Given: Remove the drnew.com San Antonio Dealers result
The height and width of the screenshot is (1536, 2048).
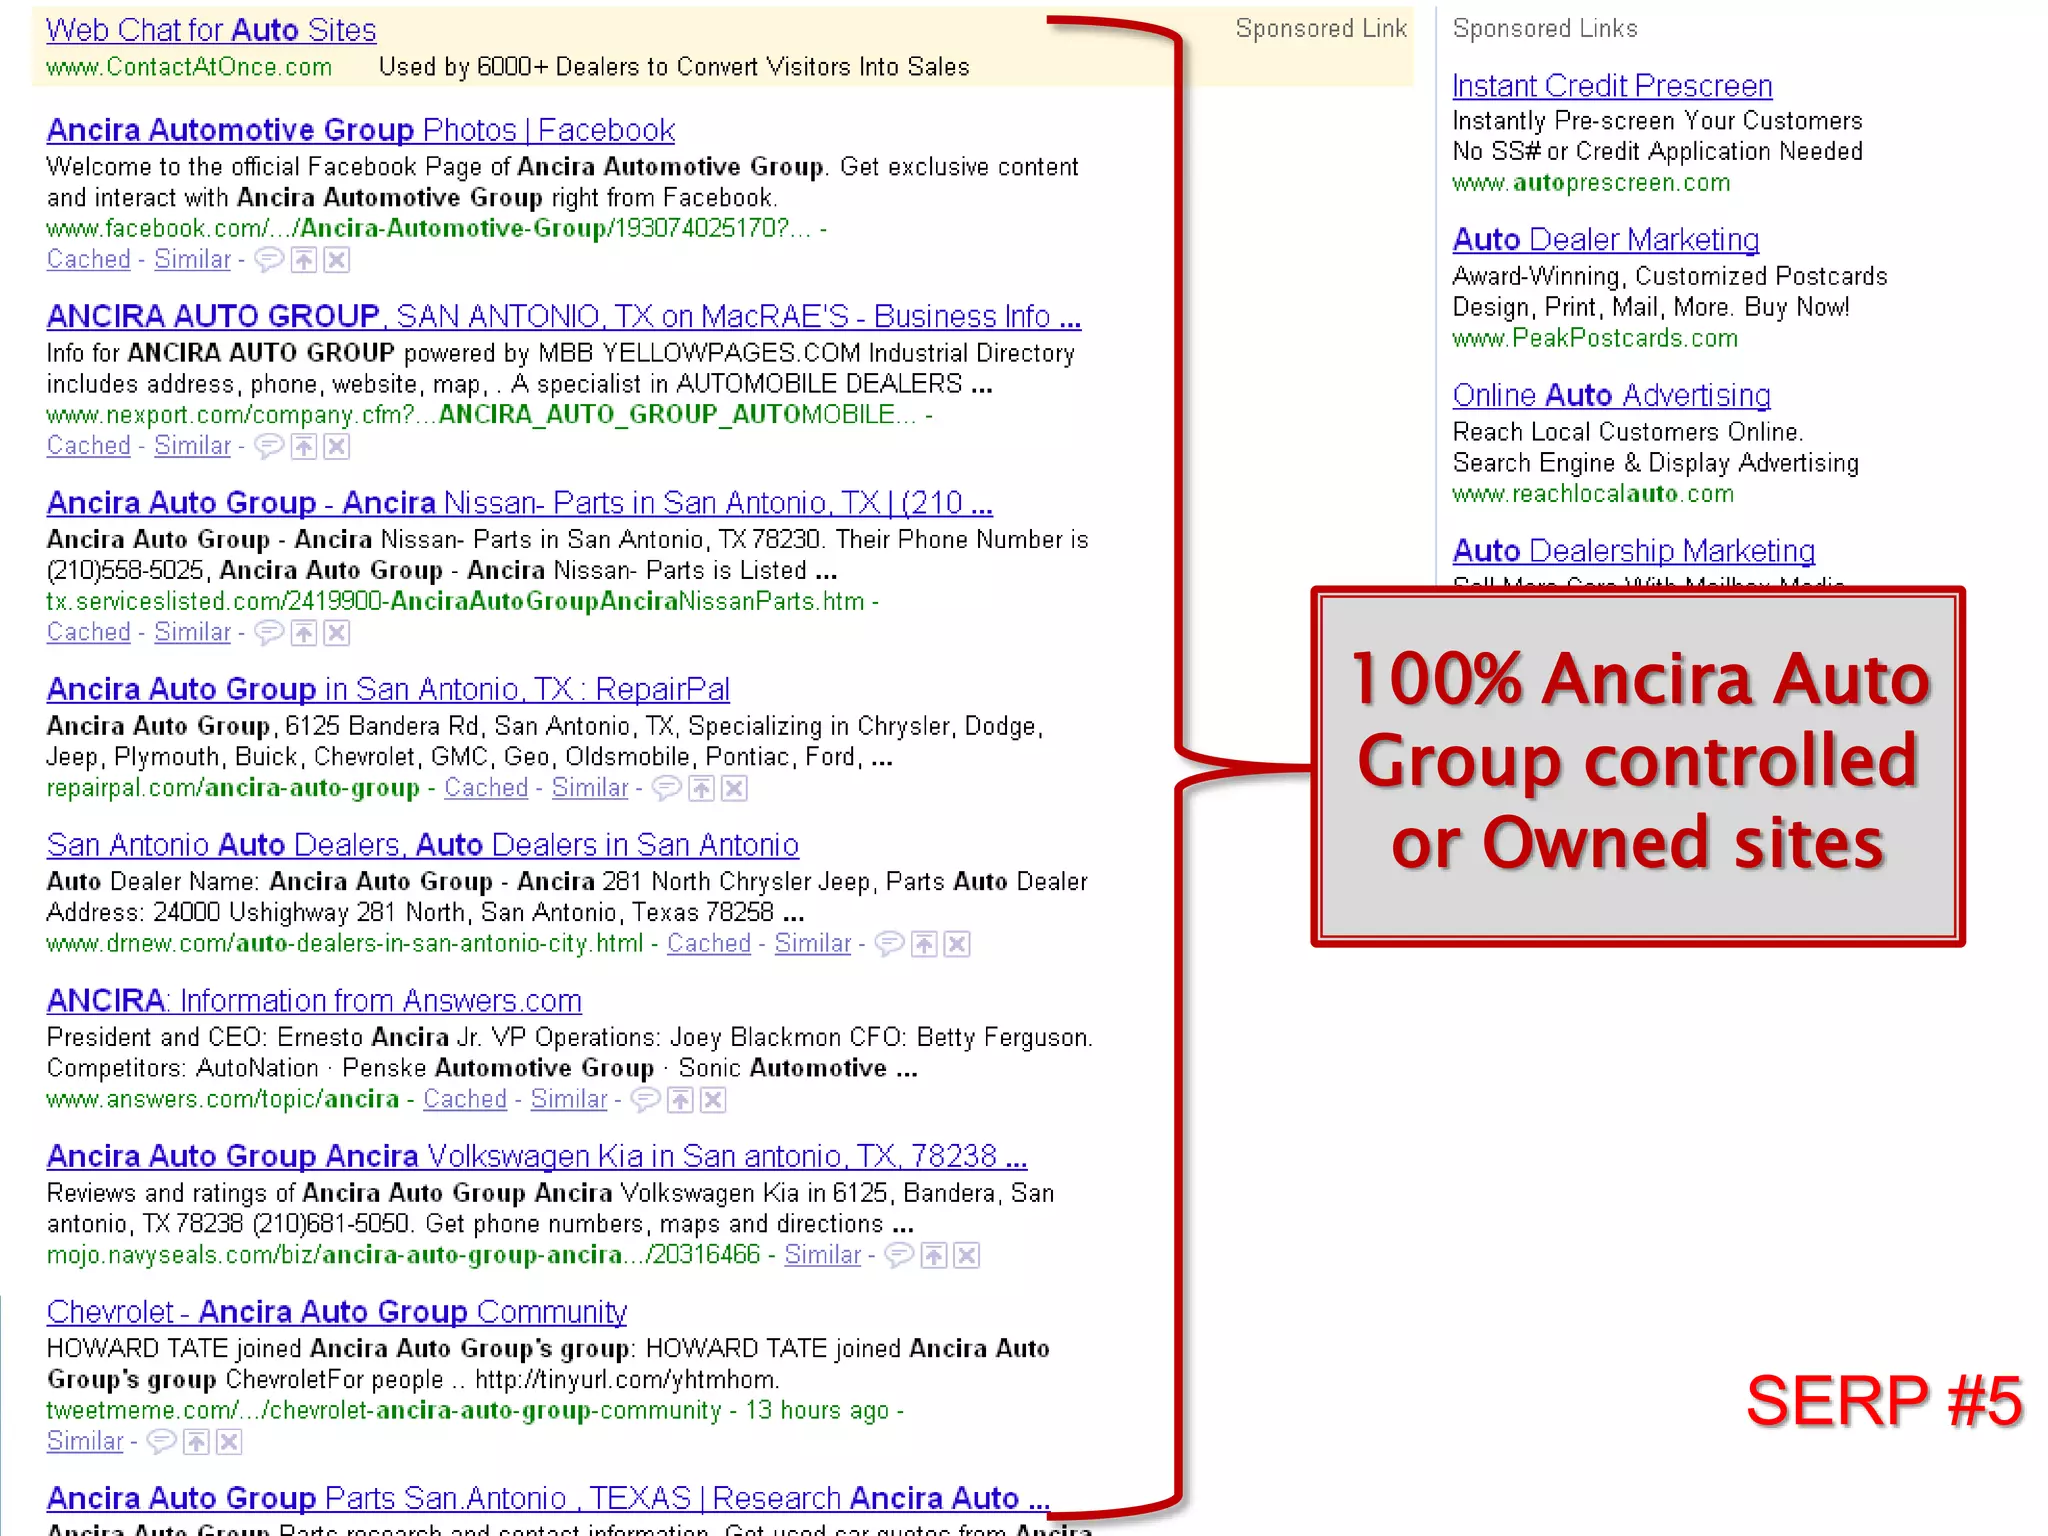Looking at the screenshot, I should click(x=957, y=944).
